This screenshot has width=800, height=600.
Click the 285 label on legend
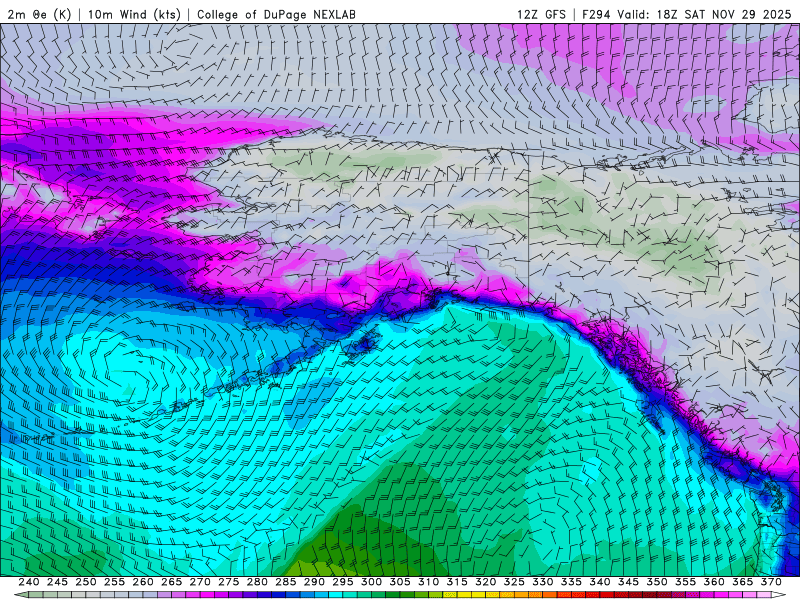(286, 582)
